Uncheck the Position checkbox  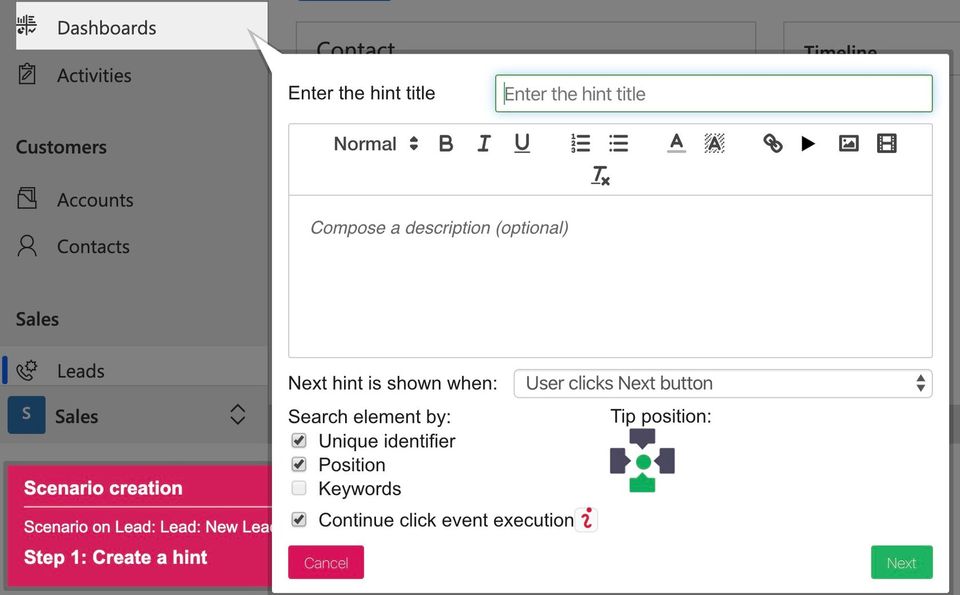pos(299,465)
